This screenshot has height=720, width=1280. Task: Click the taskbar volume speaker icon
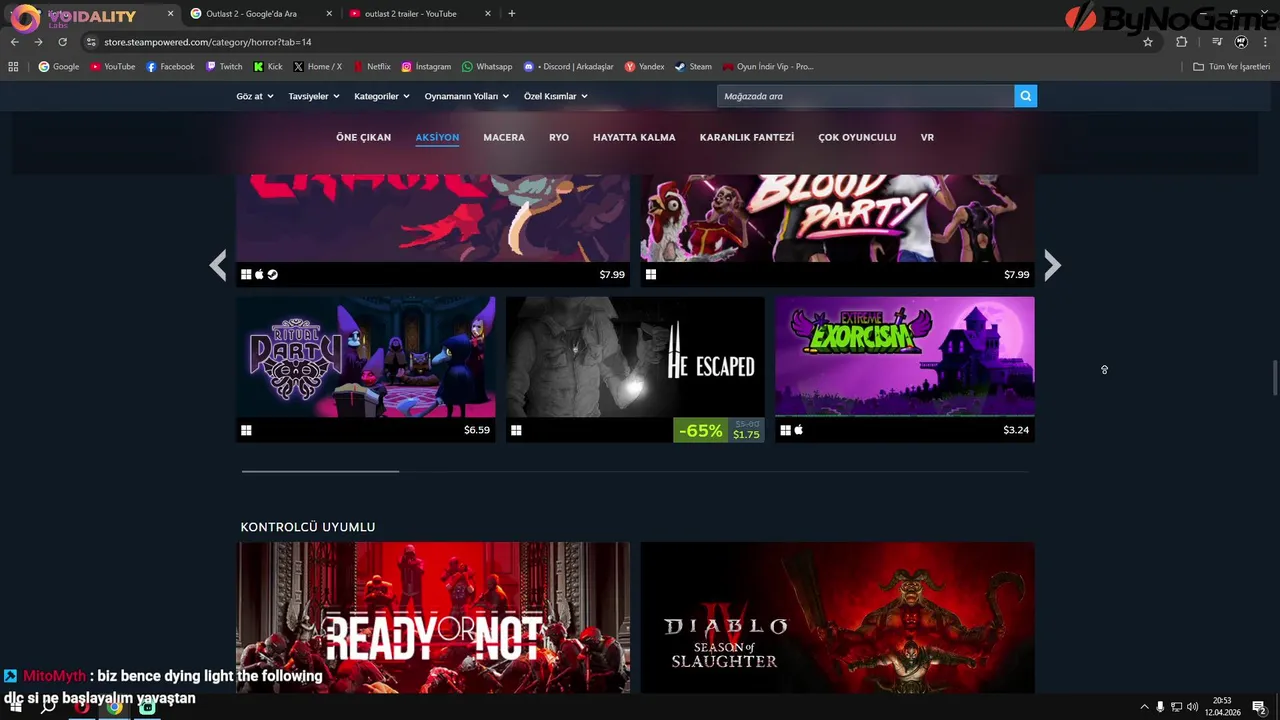coord(1192,707)
